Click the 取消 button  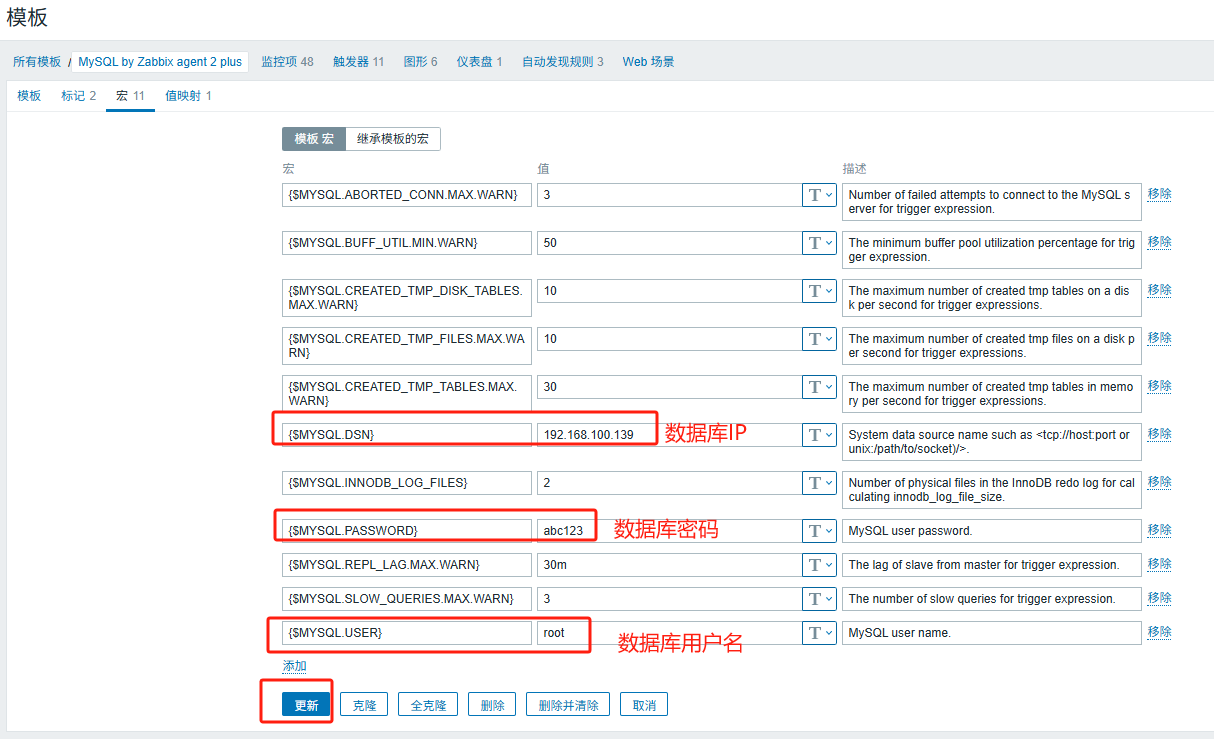click(644, 705)
